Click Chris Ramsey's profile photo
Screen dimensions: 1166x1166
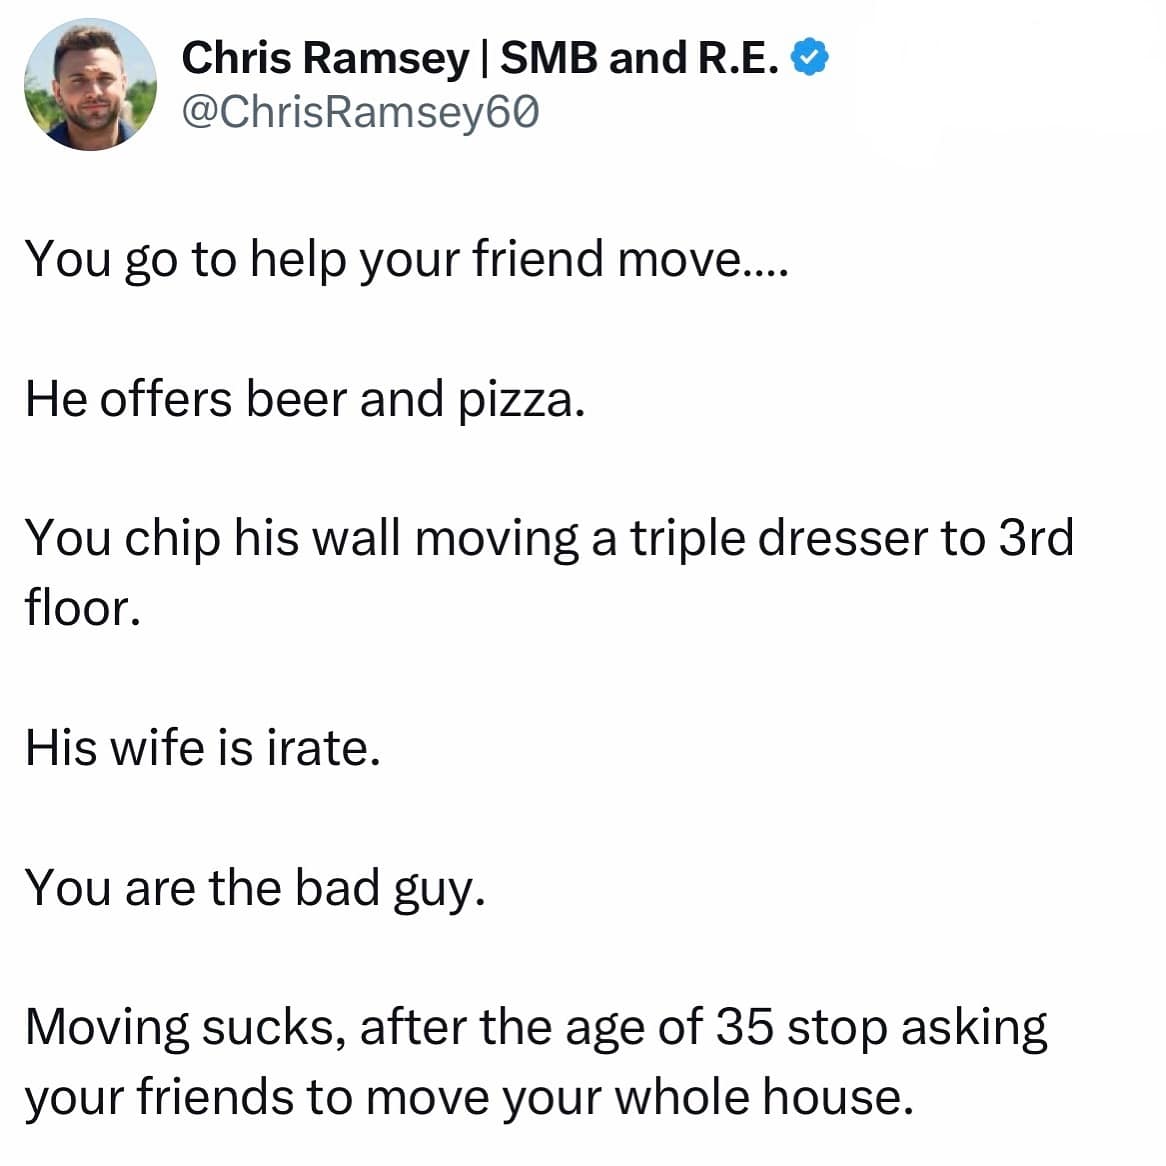(x=91, y=87)
